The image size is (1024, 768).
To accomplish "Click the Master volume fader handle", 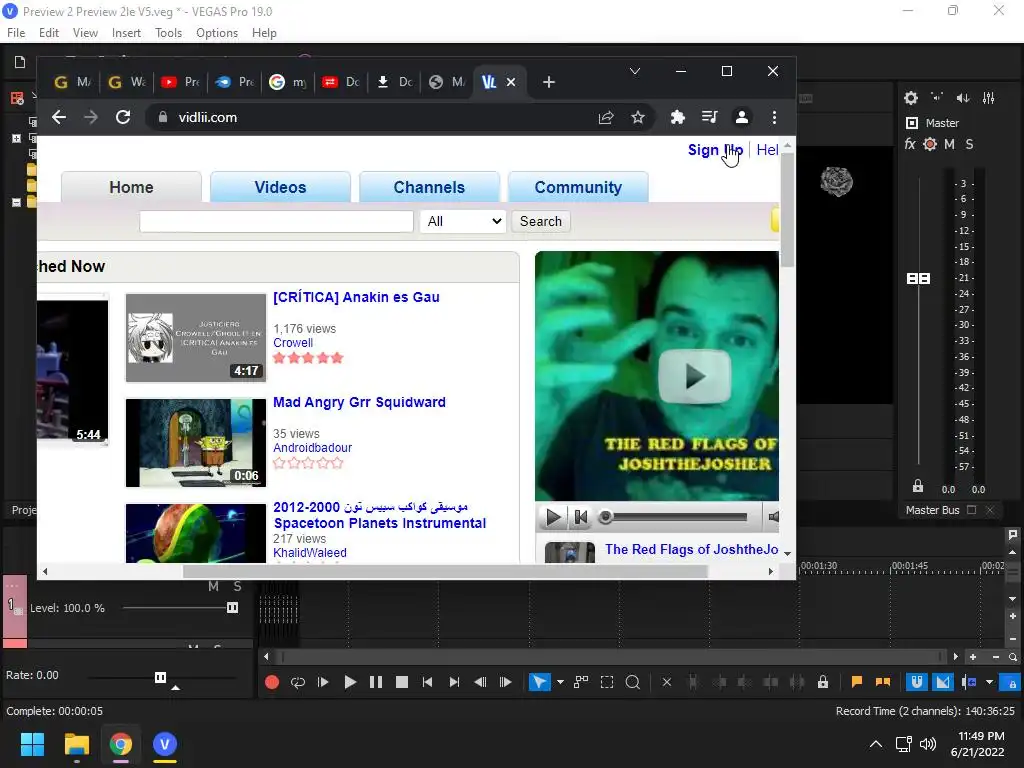I will (919, 278).
